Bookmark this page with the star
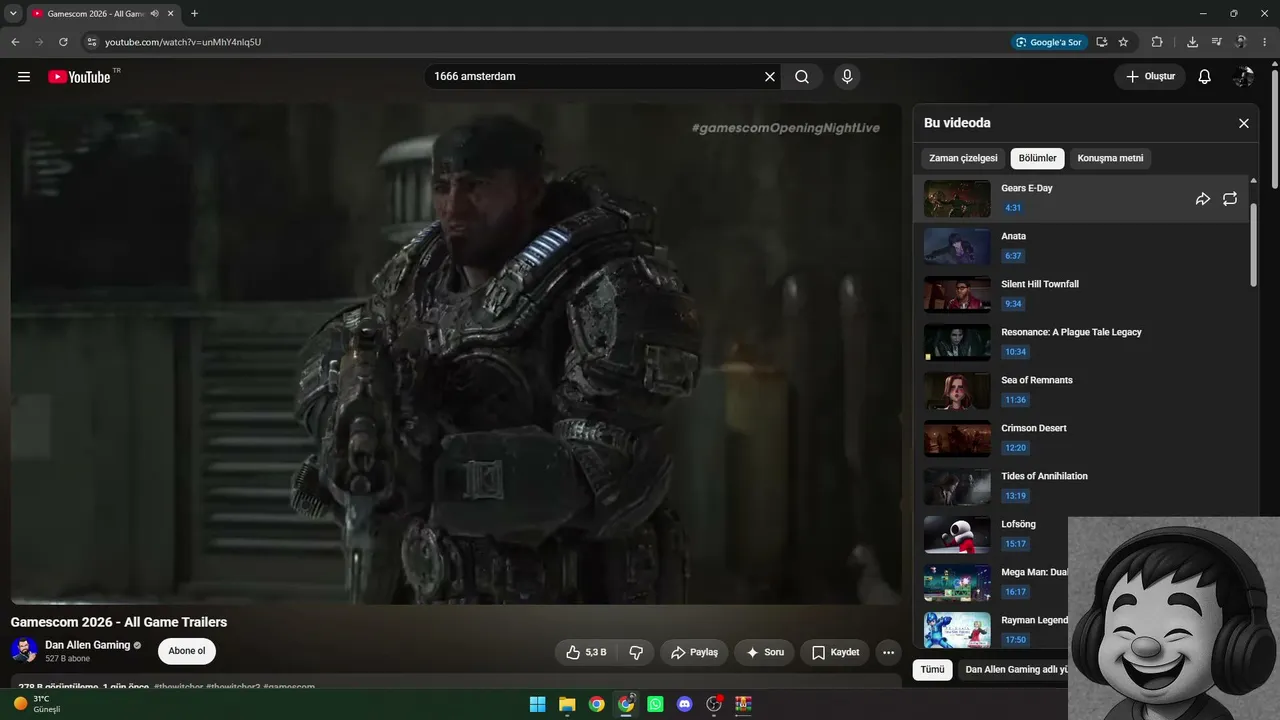The height and width of the screenshot is (720, 1280). click(x=1123, y=42)
